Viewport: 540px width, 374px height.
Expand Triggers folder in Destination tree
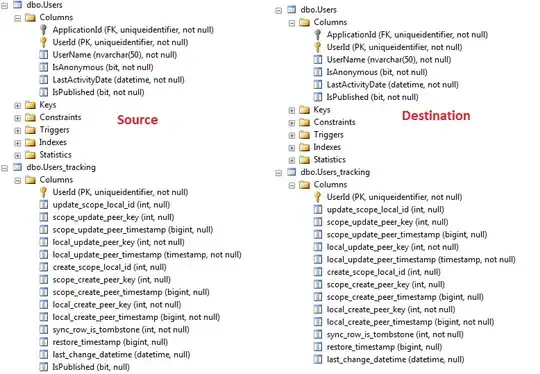pos(291,135)
